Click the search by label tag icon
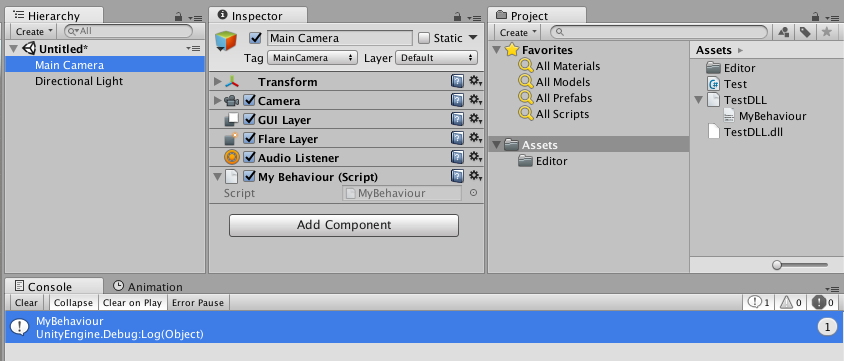Screen dimensions: 844x361 click(x=805, y=32)
